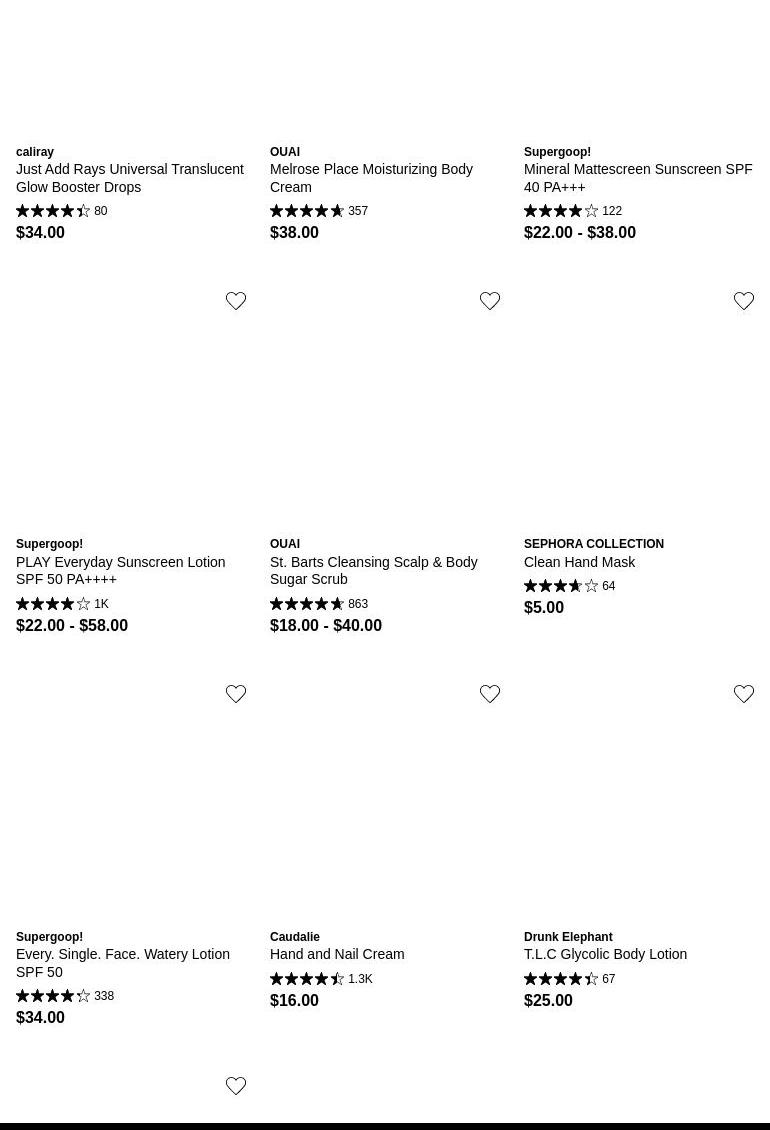
Task: Love the T.L.C Glycolic Body Lotion
Action: [x=744, y=694]
